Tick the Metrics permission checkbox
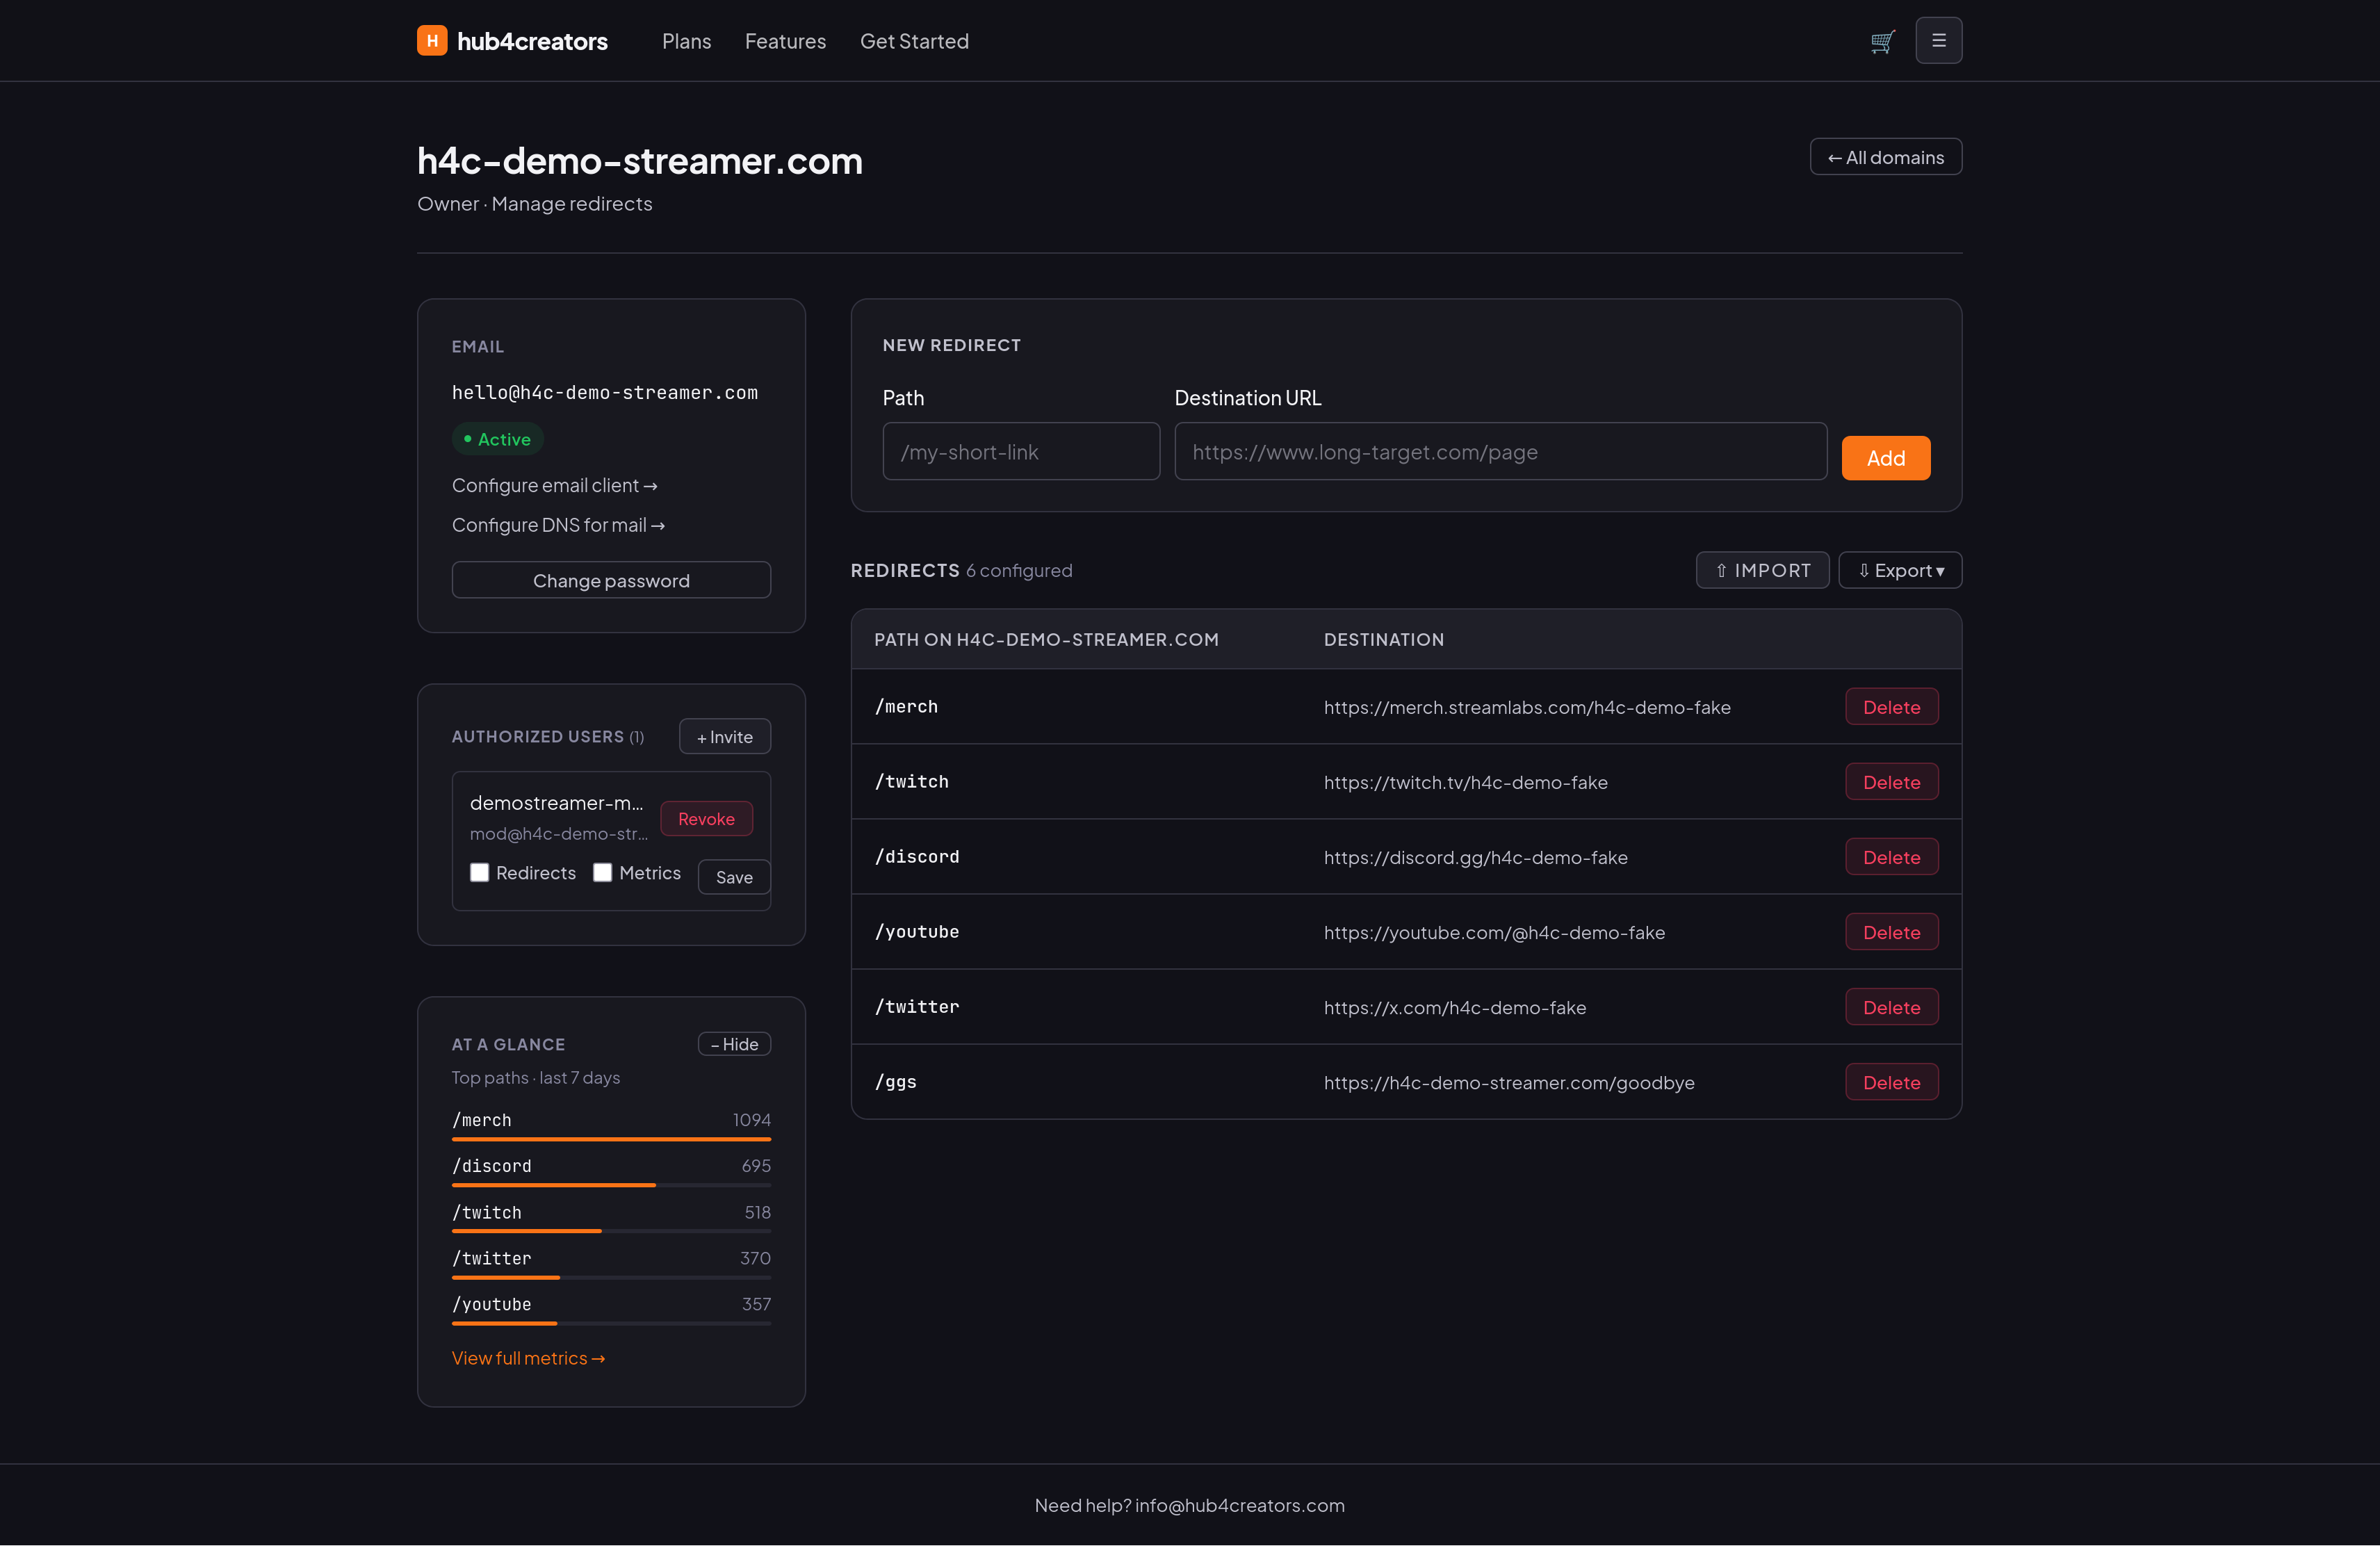This screenshot has width=2380, height=1546. point(603,873)
